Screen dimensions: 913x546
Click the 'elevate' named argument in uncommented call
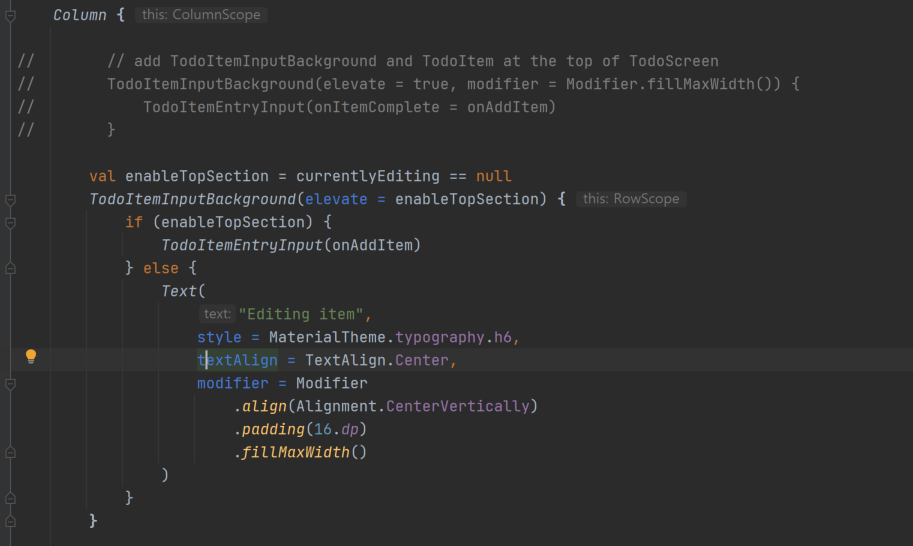point(336,199)
